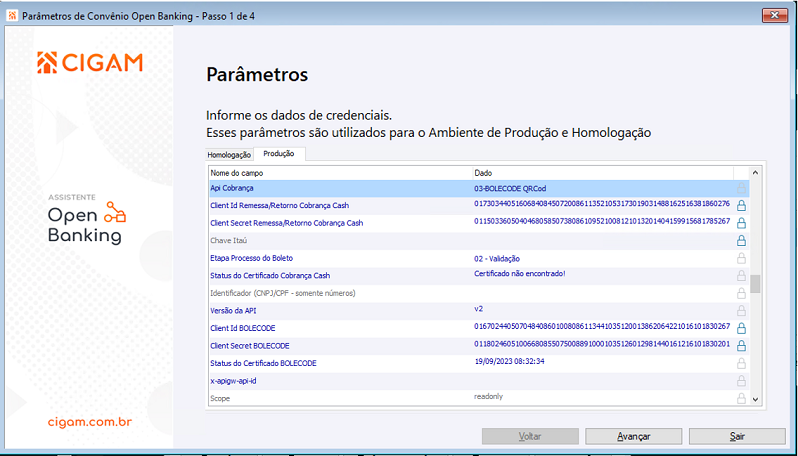
Task: Select Status do Certificado BOLECODE field
Action: (x=263, y=363)
